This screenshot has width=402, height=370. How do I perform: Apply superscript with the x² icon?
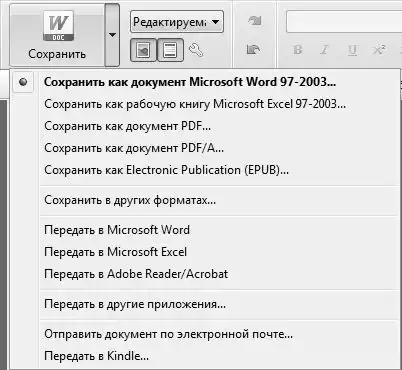(379, 50)
